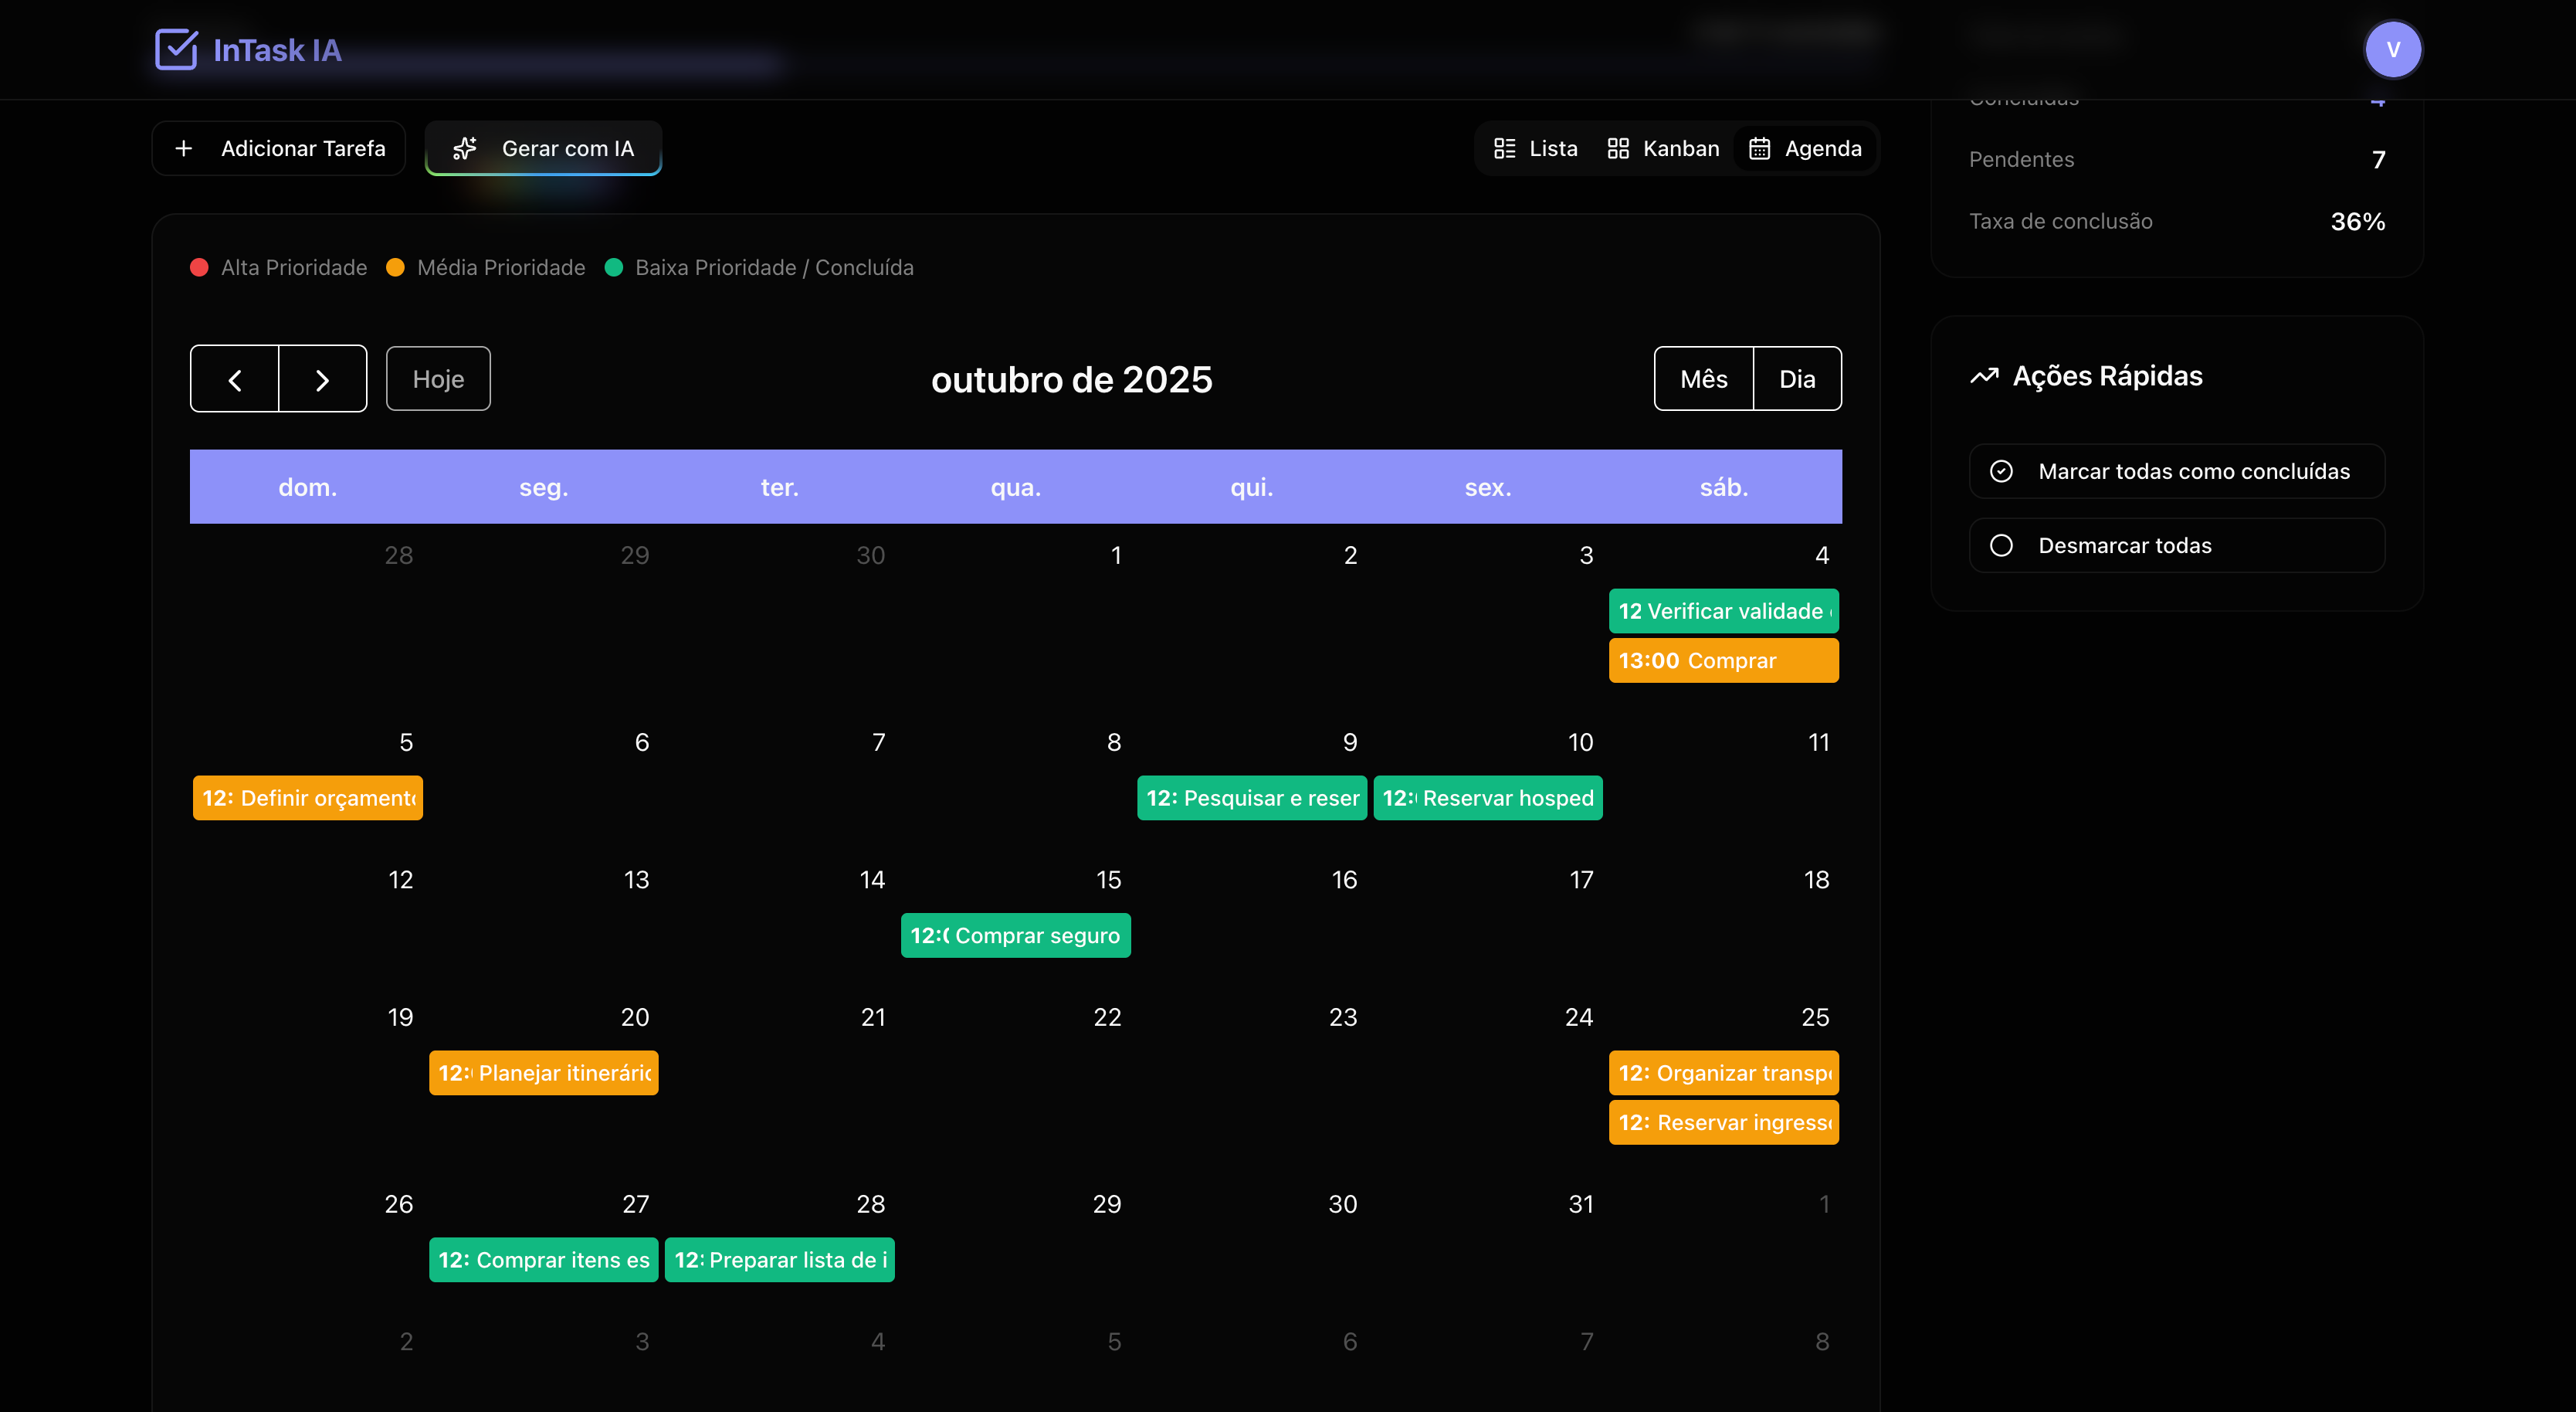Image resolution: width=2576 pixels, height=1412 pixels.
Task: Click the plus icon on Adicionar Tarefa
Action: point(184,149)
